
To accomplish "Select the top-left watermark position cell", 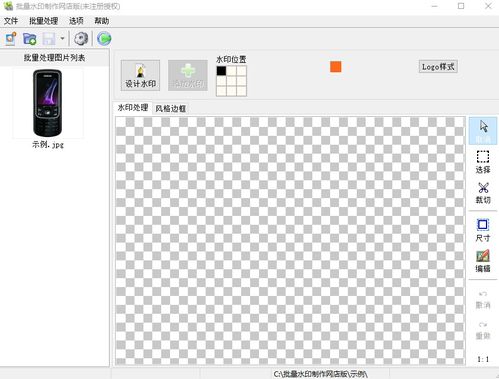I will [221, 71].
